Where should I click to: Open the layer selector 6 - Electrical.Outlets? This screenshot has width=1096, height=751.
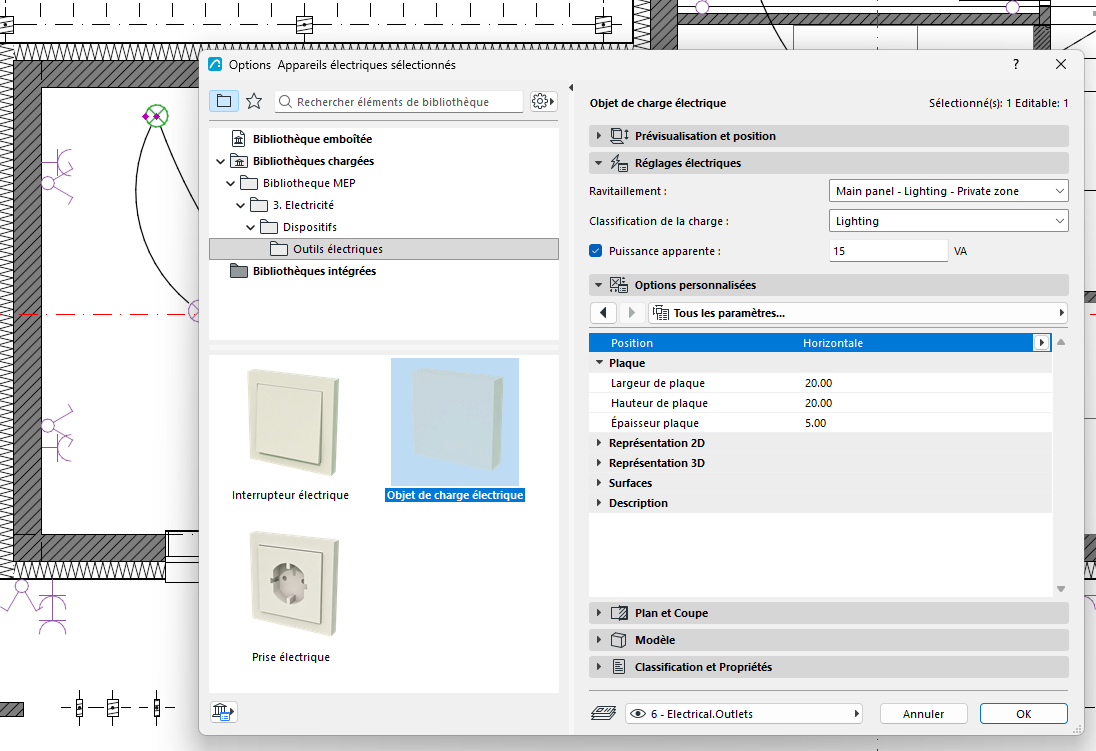pyautogui.click(x=744, y=714)
